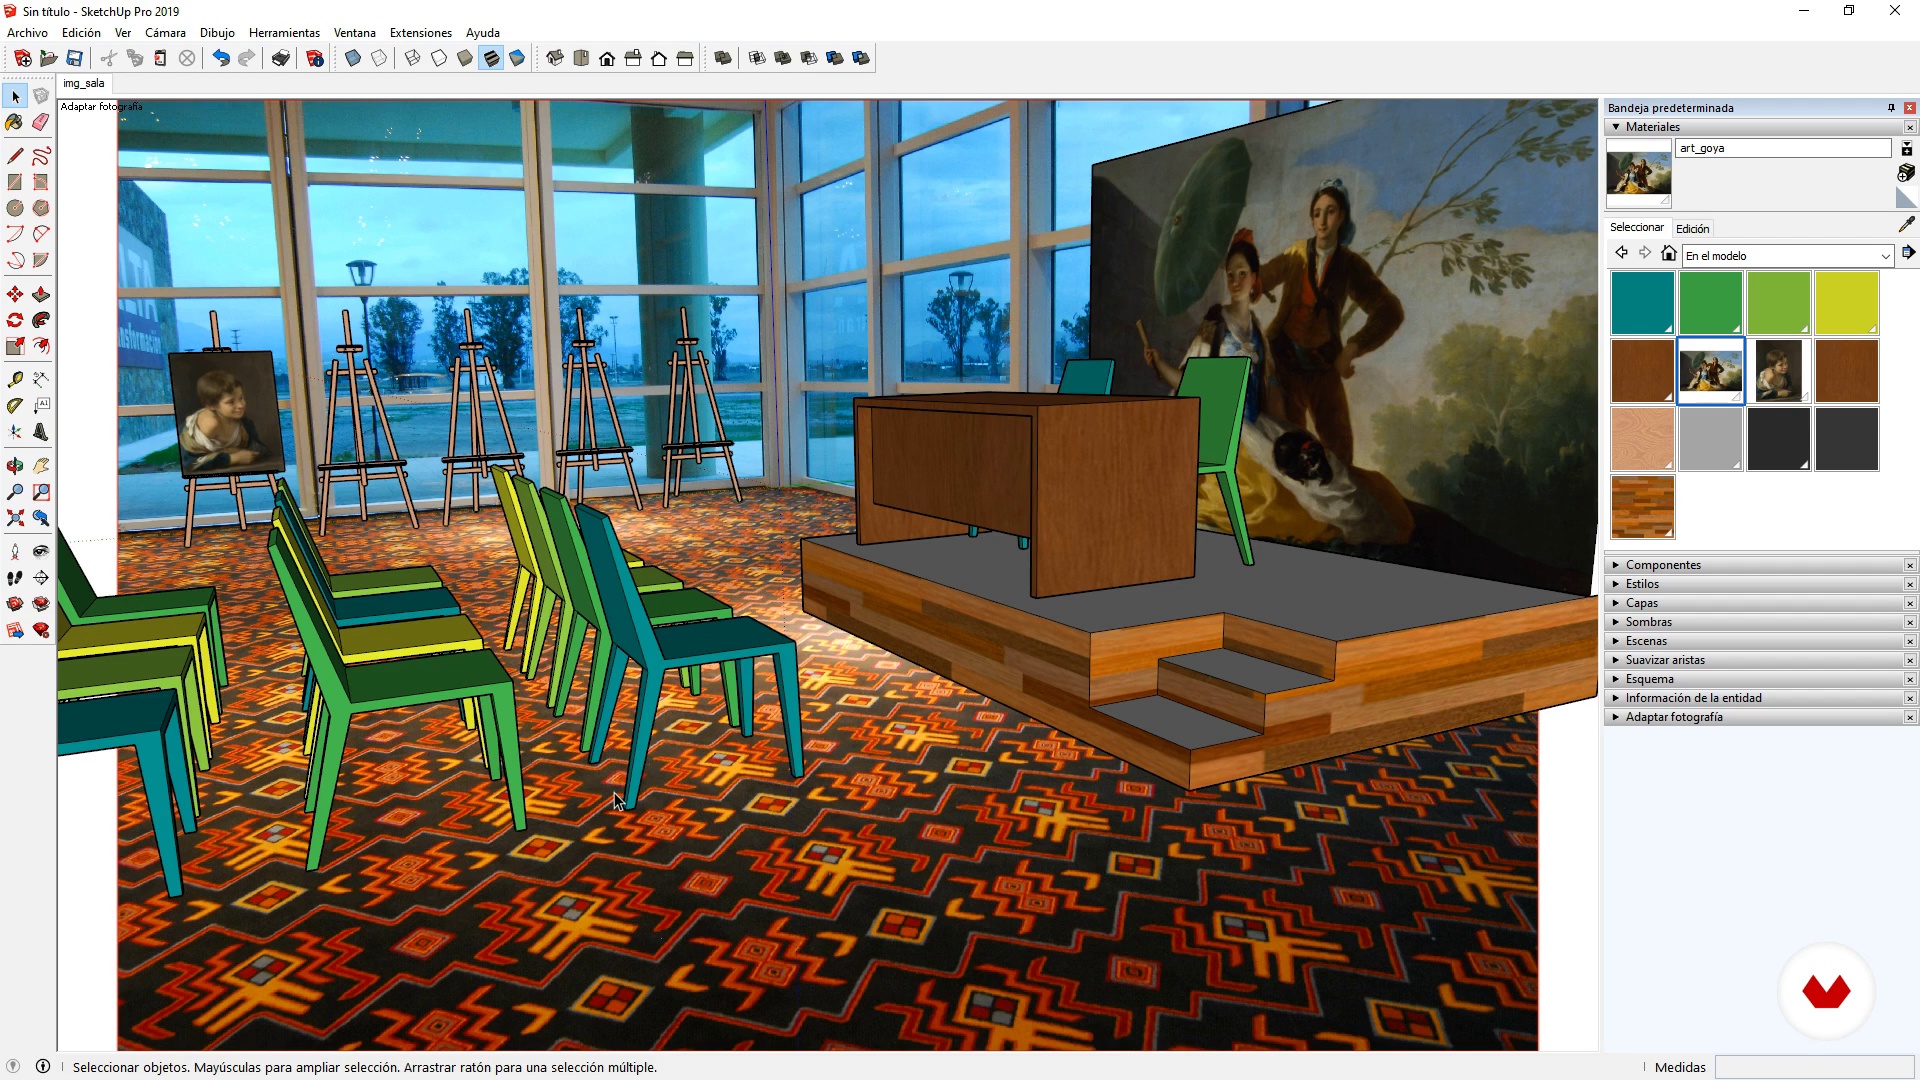Select the Paint Bucket tool

14,122
